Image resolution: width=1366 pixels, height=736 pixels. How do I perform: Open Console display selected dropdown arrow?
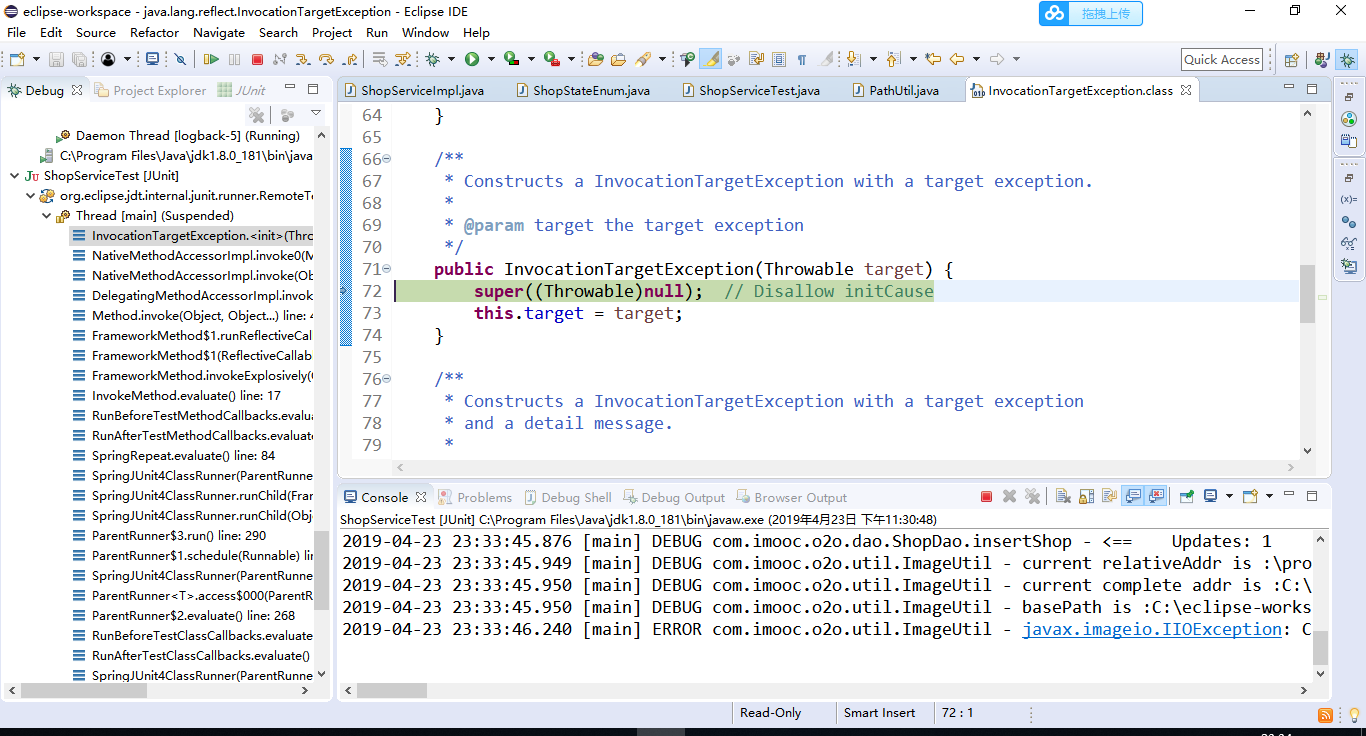tap(1229, 496)
